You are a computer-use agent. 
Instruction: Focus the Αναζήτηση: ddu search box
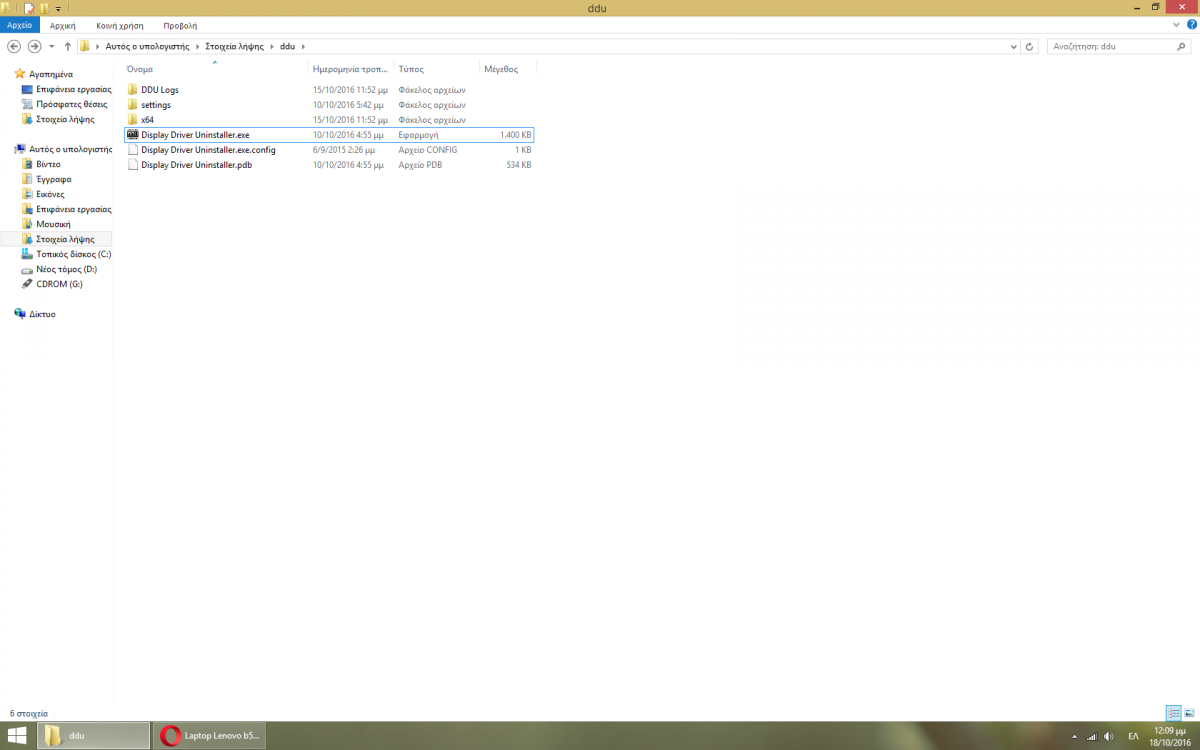tap(1110, 46)
